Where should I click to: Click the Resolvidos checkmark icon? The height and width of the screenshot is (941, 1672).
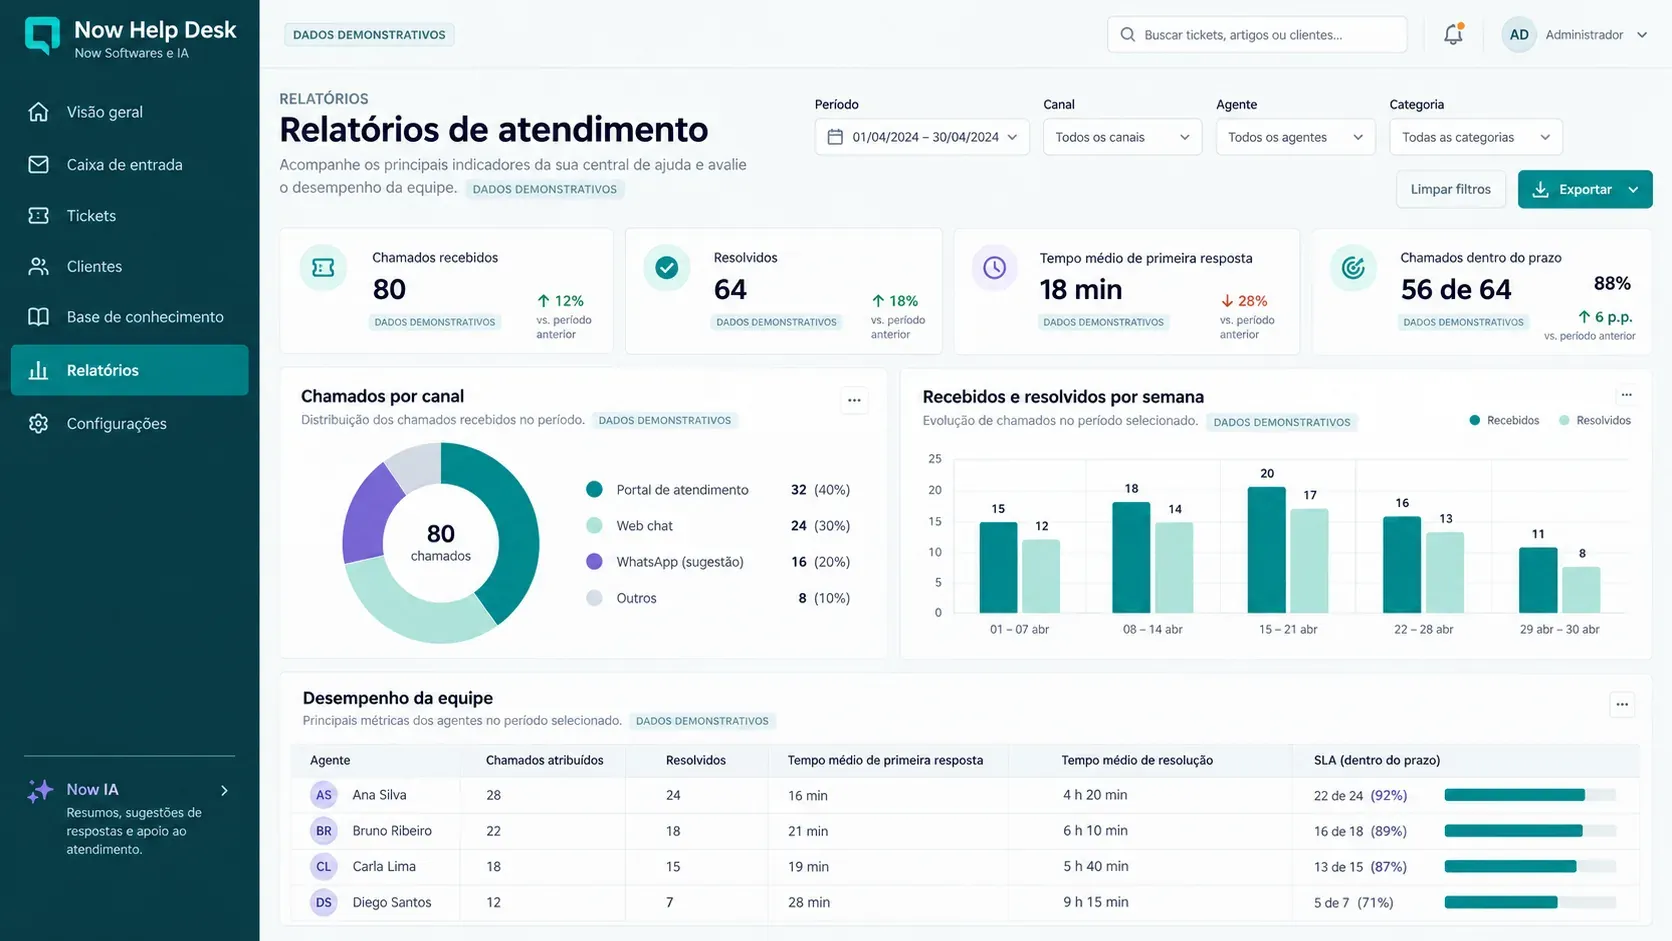pyautogui.click(x=667, y=268)
